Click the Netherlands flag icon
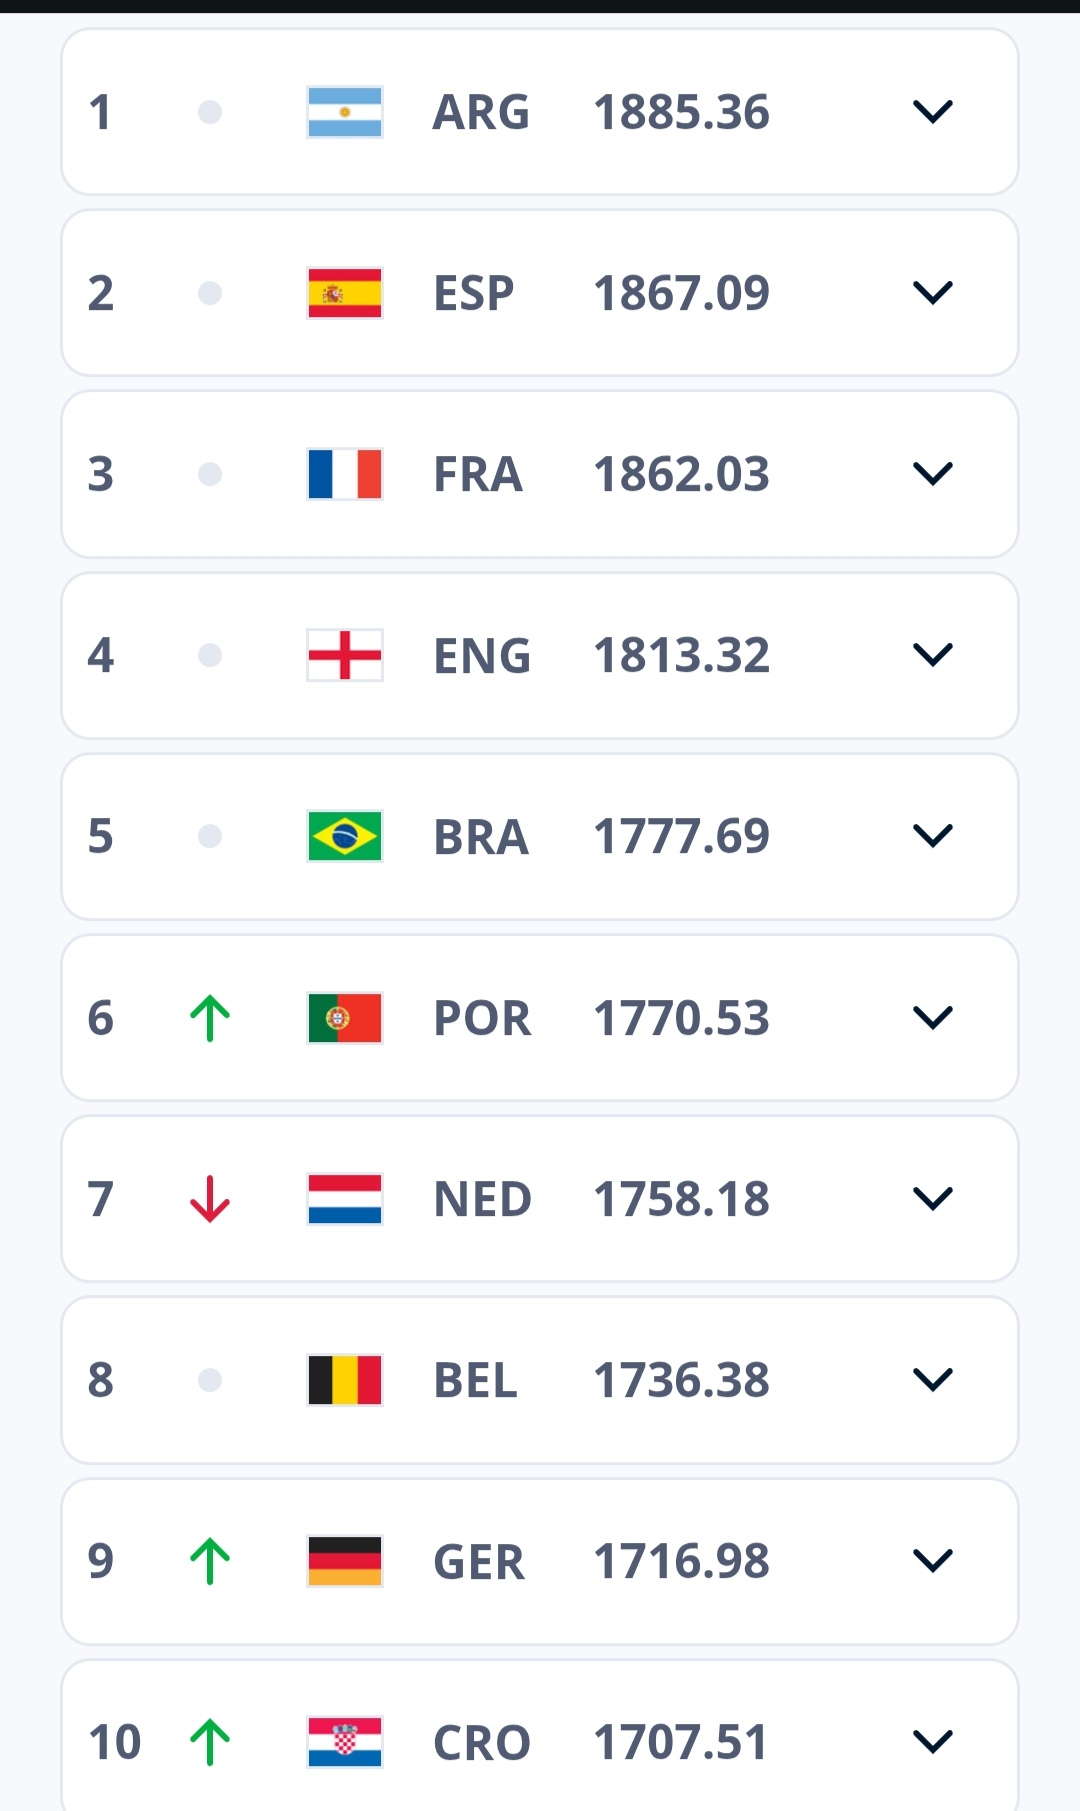1080x1811 pixels. 345,1199
